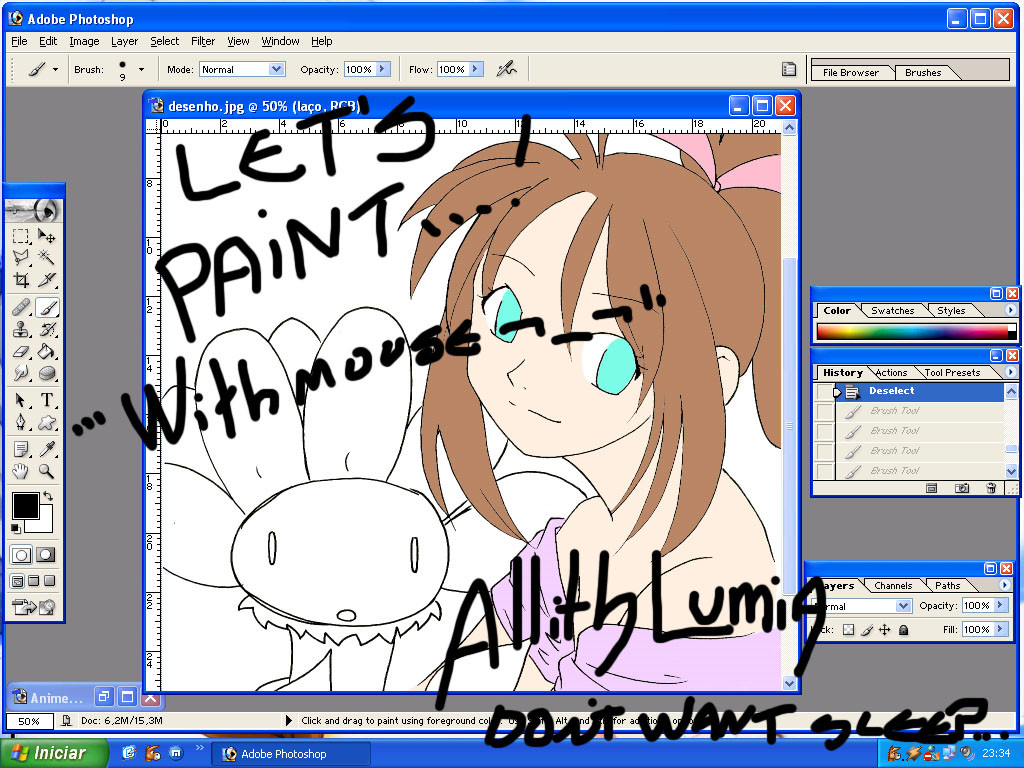Image resolution: width=1024 pixels, height=768 pixels.
Task: Switch to Full Screen mode without menu bar
Action: pos(50,581)
